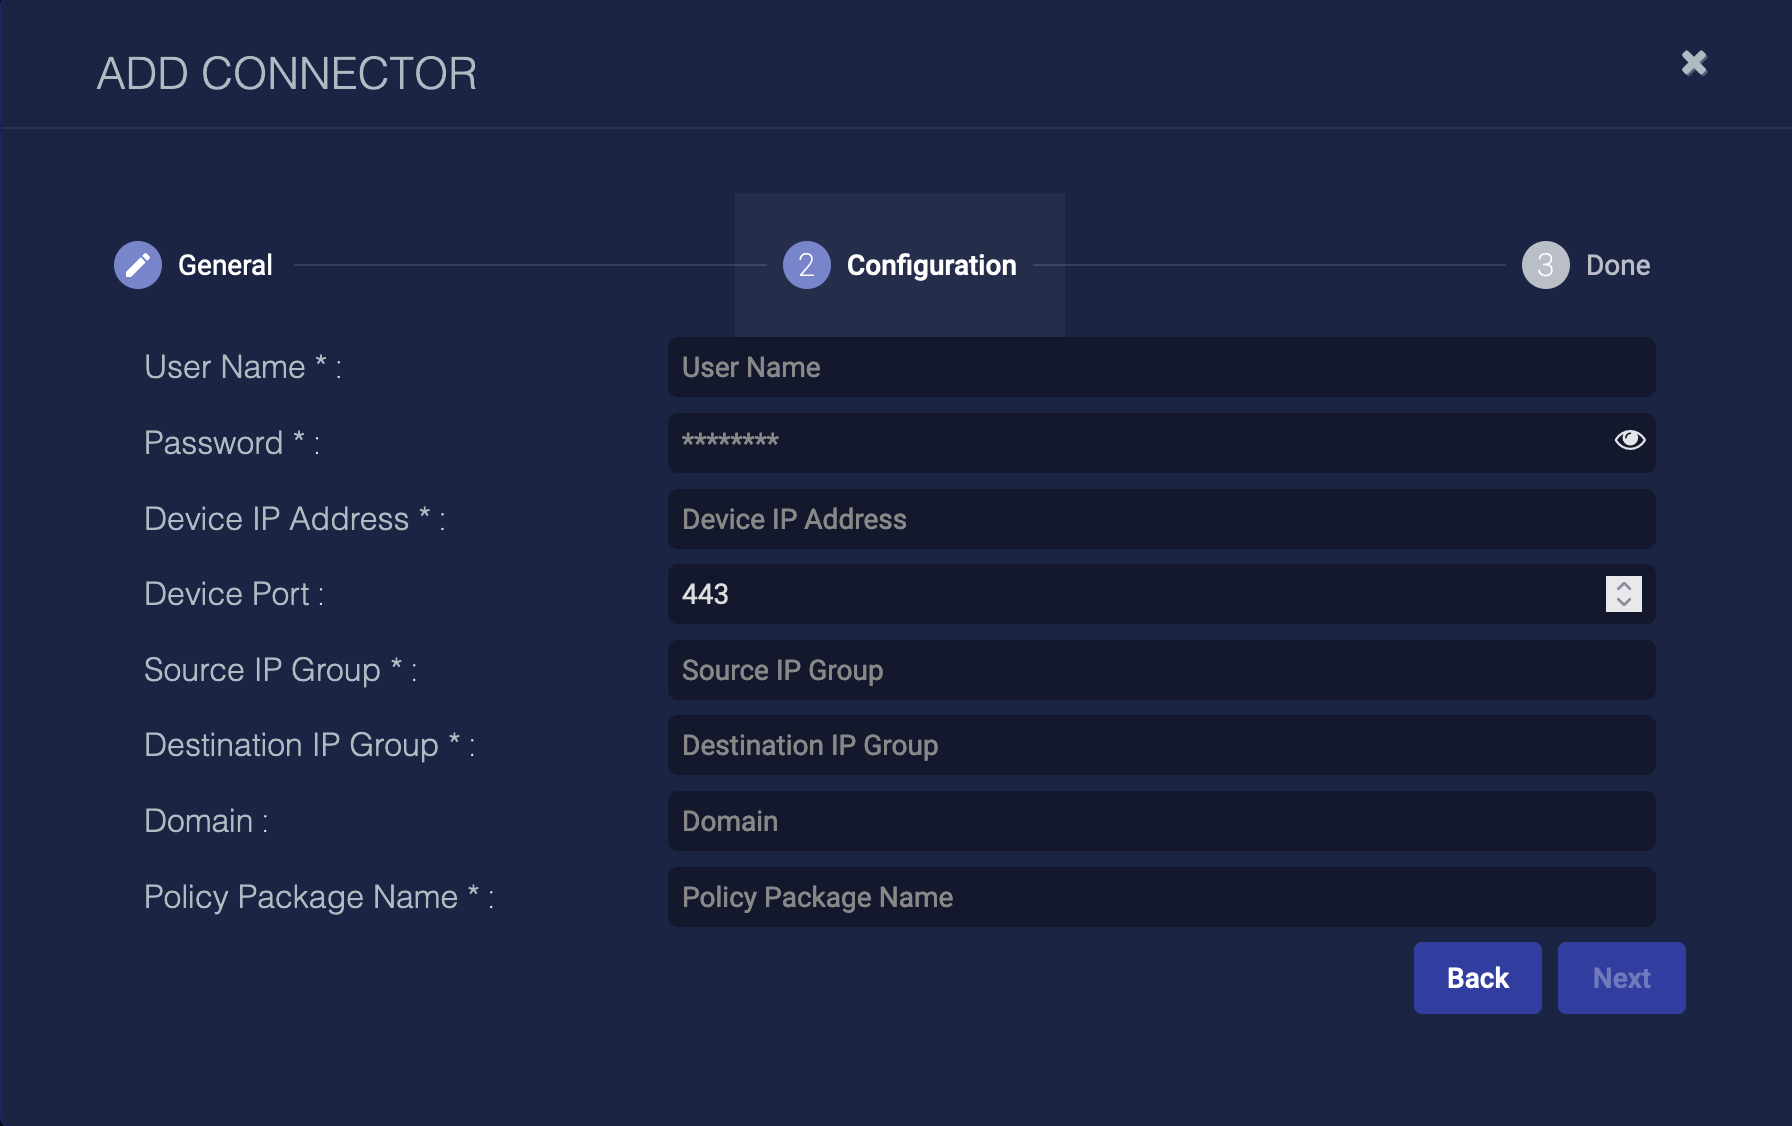Show password with the eye icon
This screenshot has width=1792, height=1126.
point(1629,440)
